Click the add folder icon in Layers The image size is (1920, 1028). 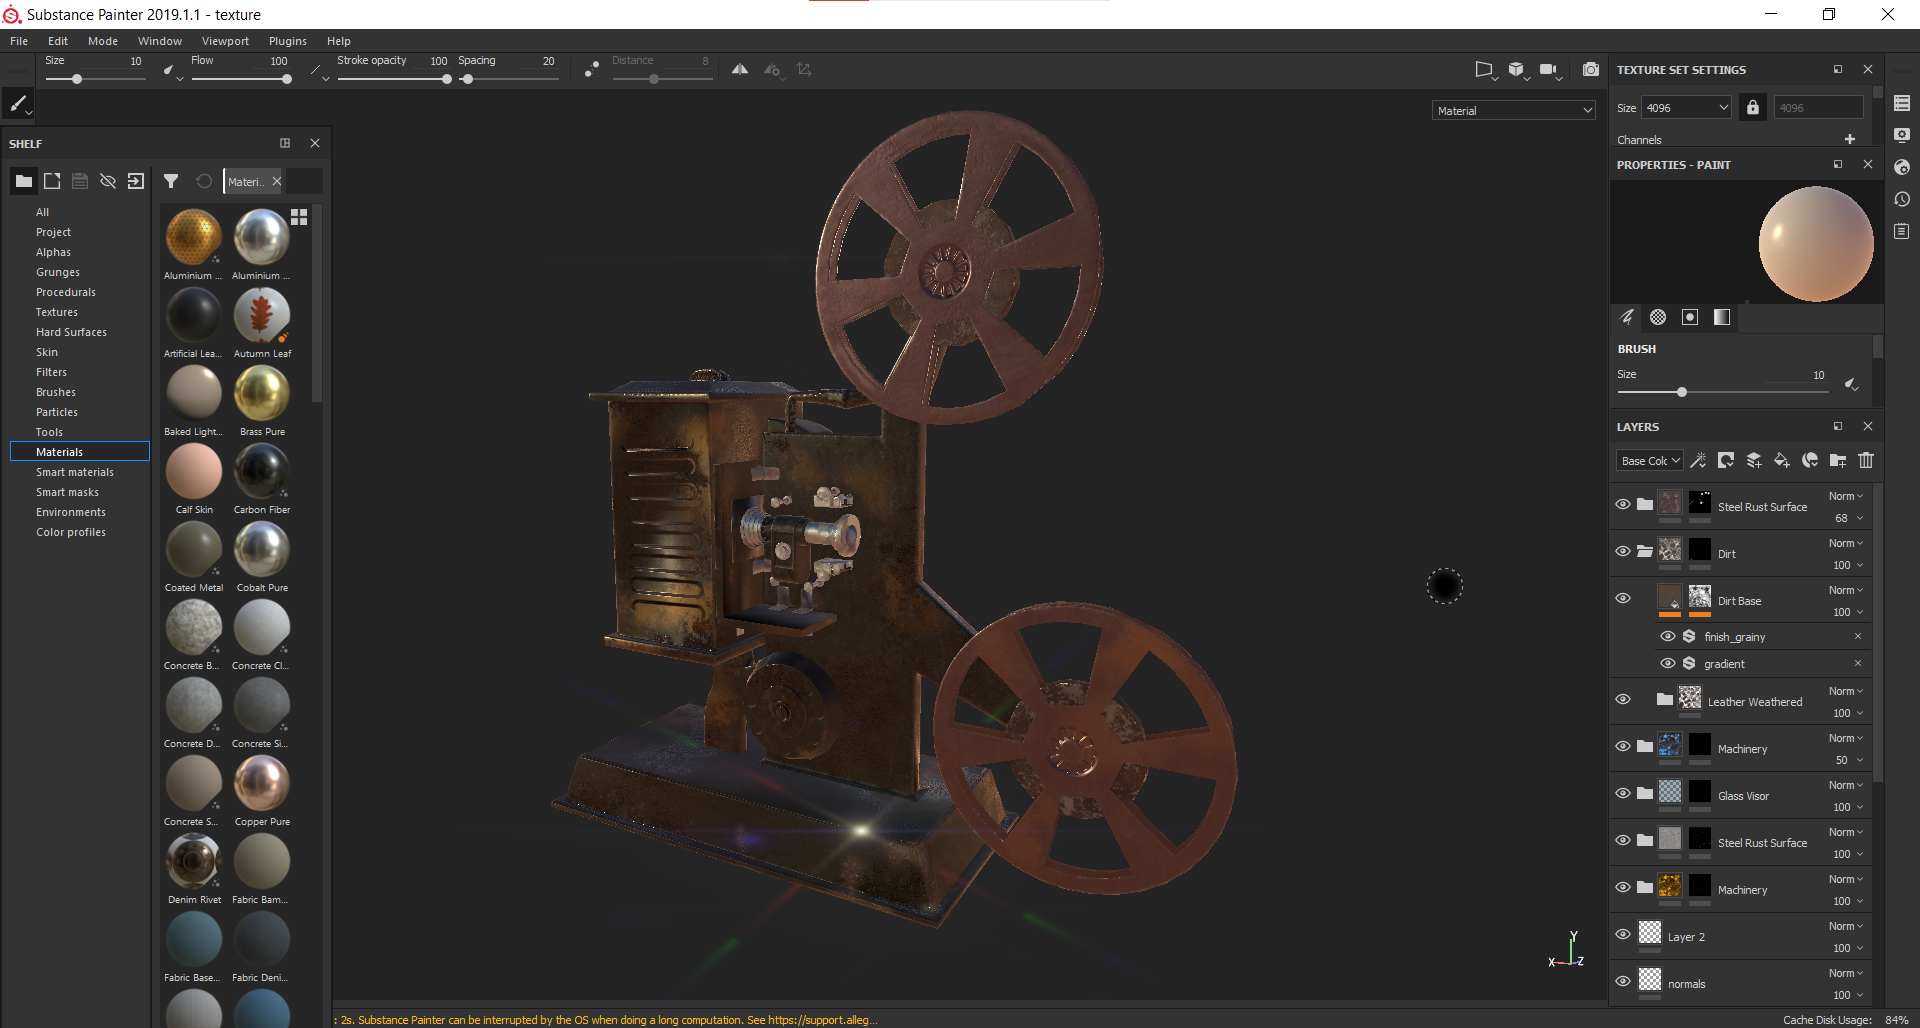[x=1838, y=460]
